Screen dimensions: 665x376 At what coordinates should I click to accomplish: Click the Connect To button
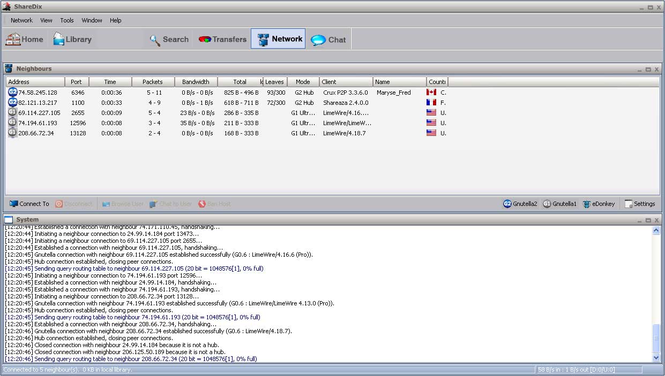(x=29, y=204)
